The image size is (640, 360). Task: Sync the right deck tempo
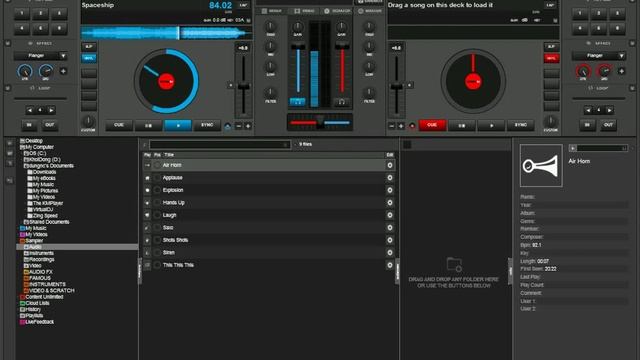pos(520,125)
